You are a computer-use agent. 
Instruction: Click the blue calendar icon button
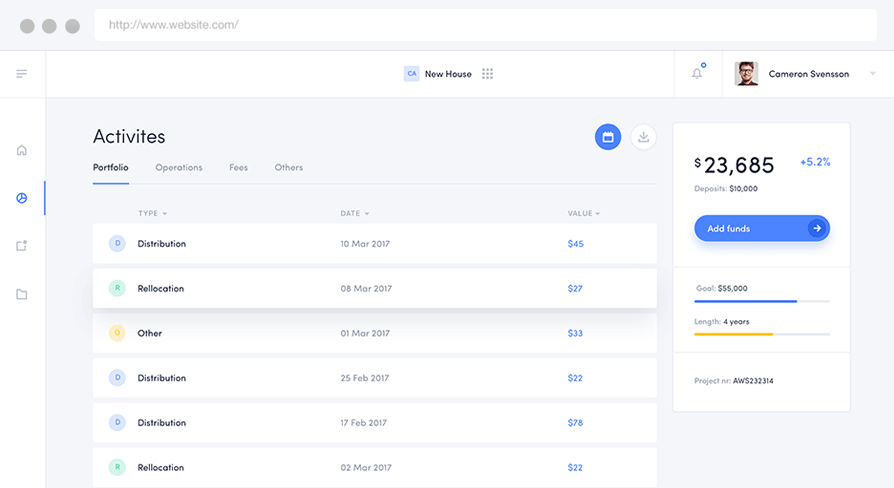[x=608, y=138]
